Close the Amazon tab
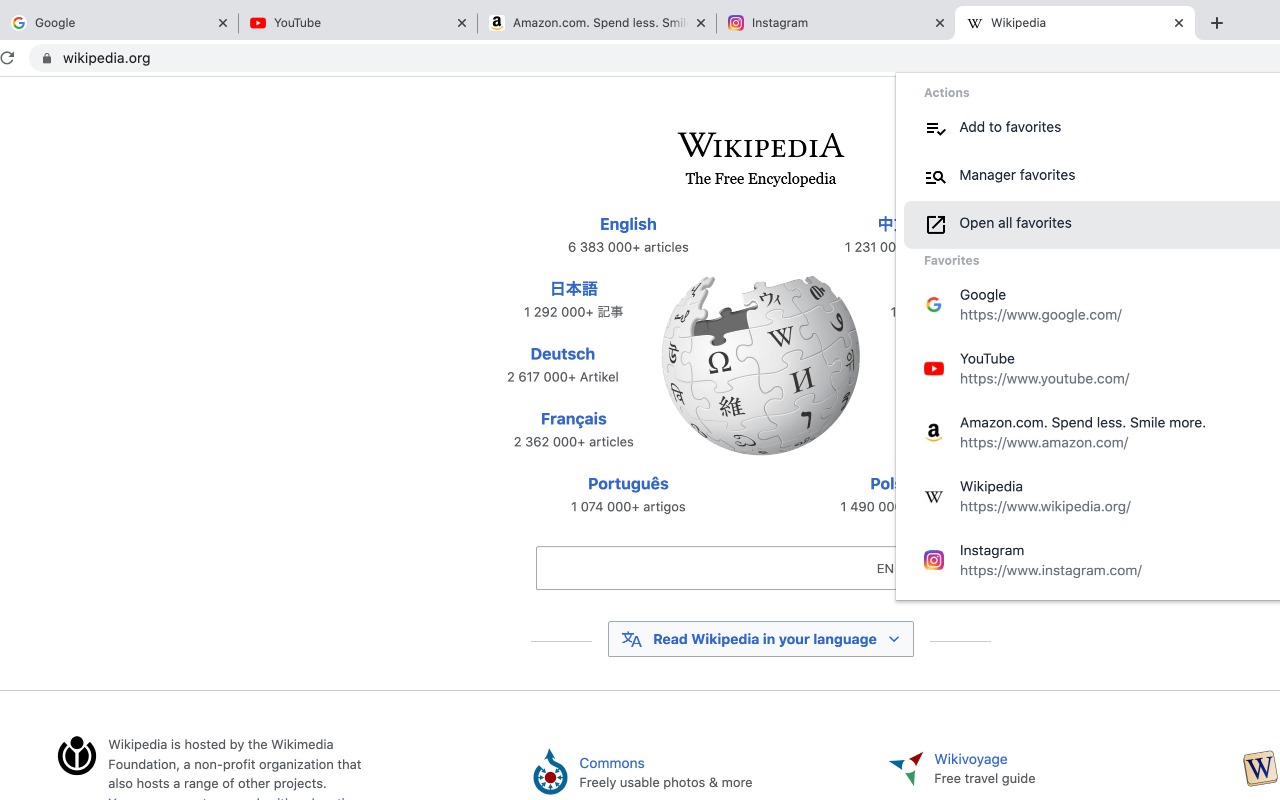 [700, 23]
